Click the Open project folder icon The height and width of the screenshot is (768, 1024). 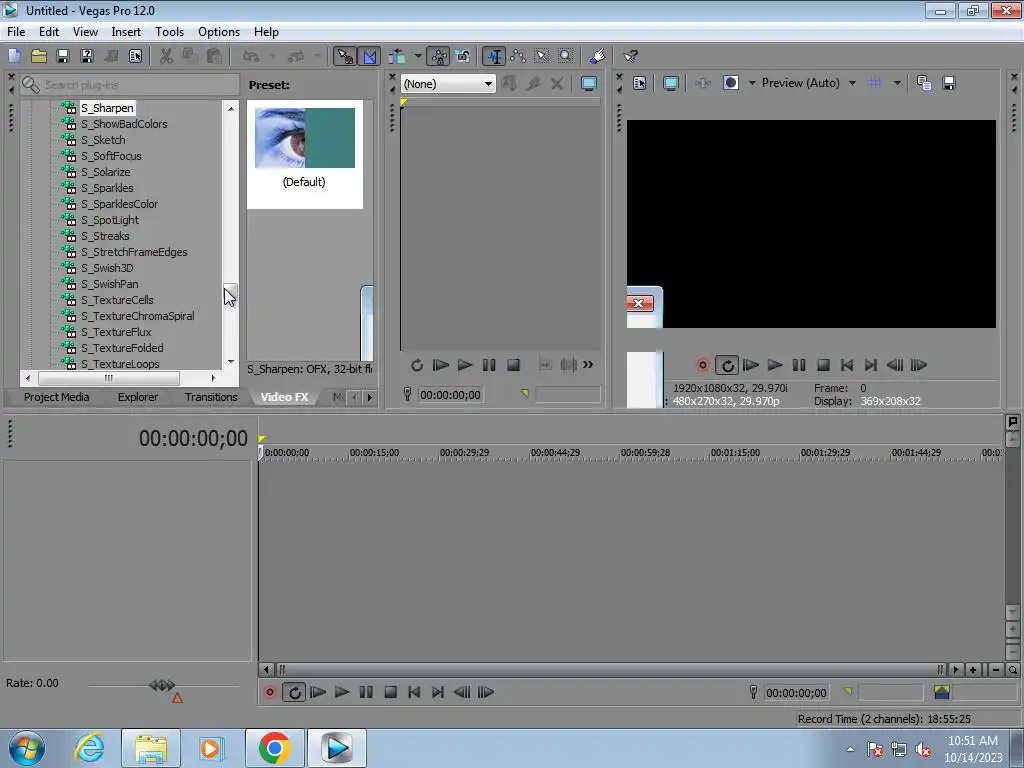coord(39,56)
